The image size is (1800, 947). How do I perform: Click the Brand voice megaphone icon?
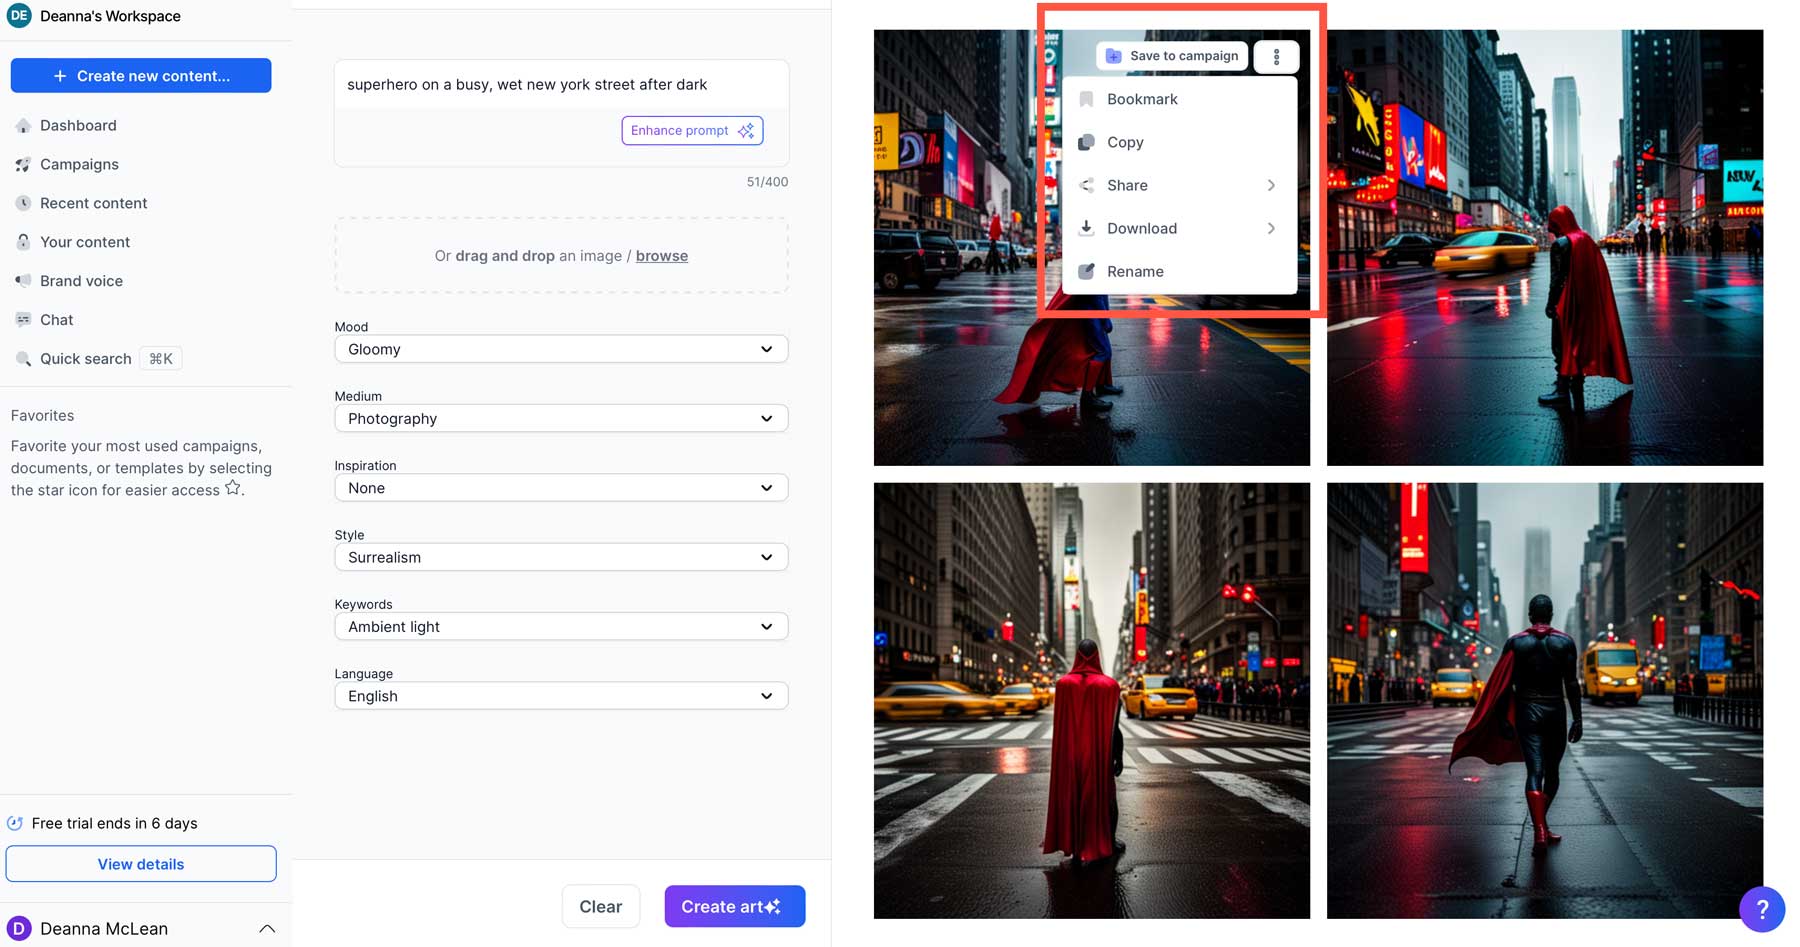(x=23, y=281)
